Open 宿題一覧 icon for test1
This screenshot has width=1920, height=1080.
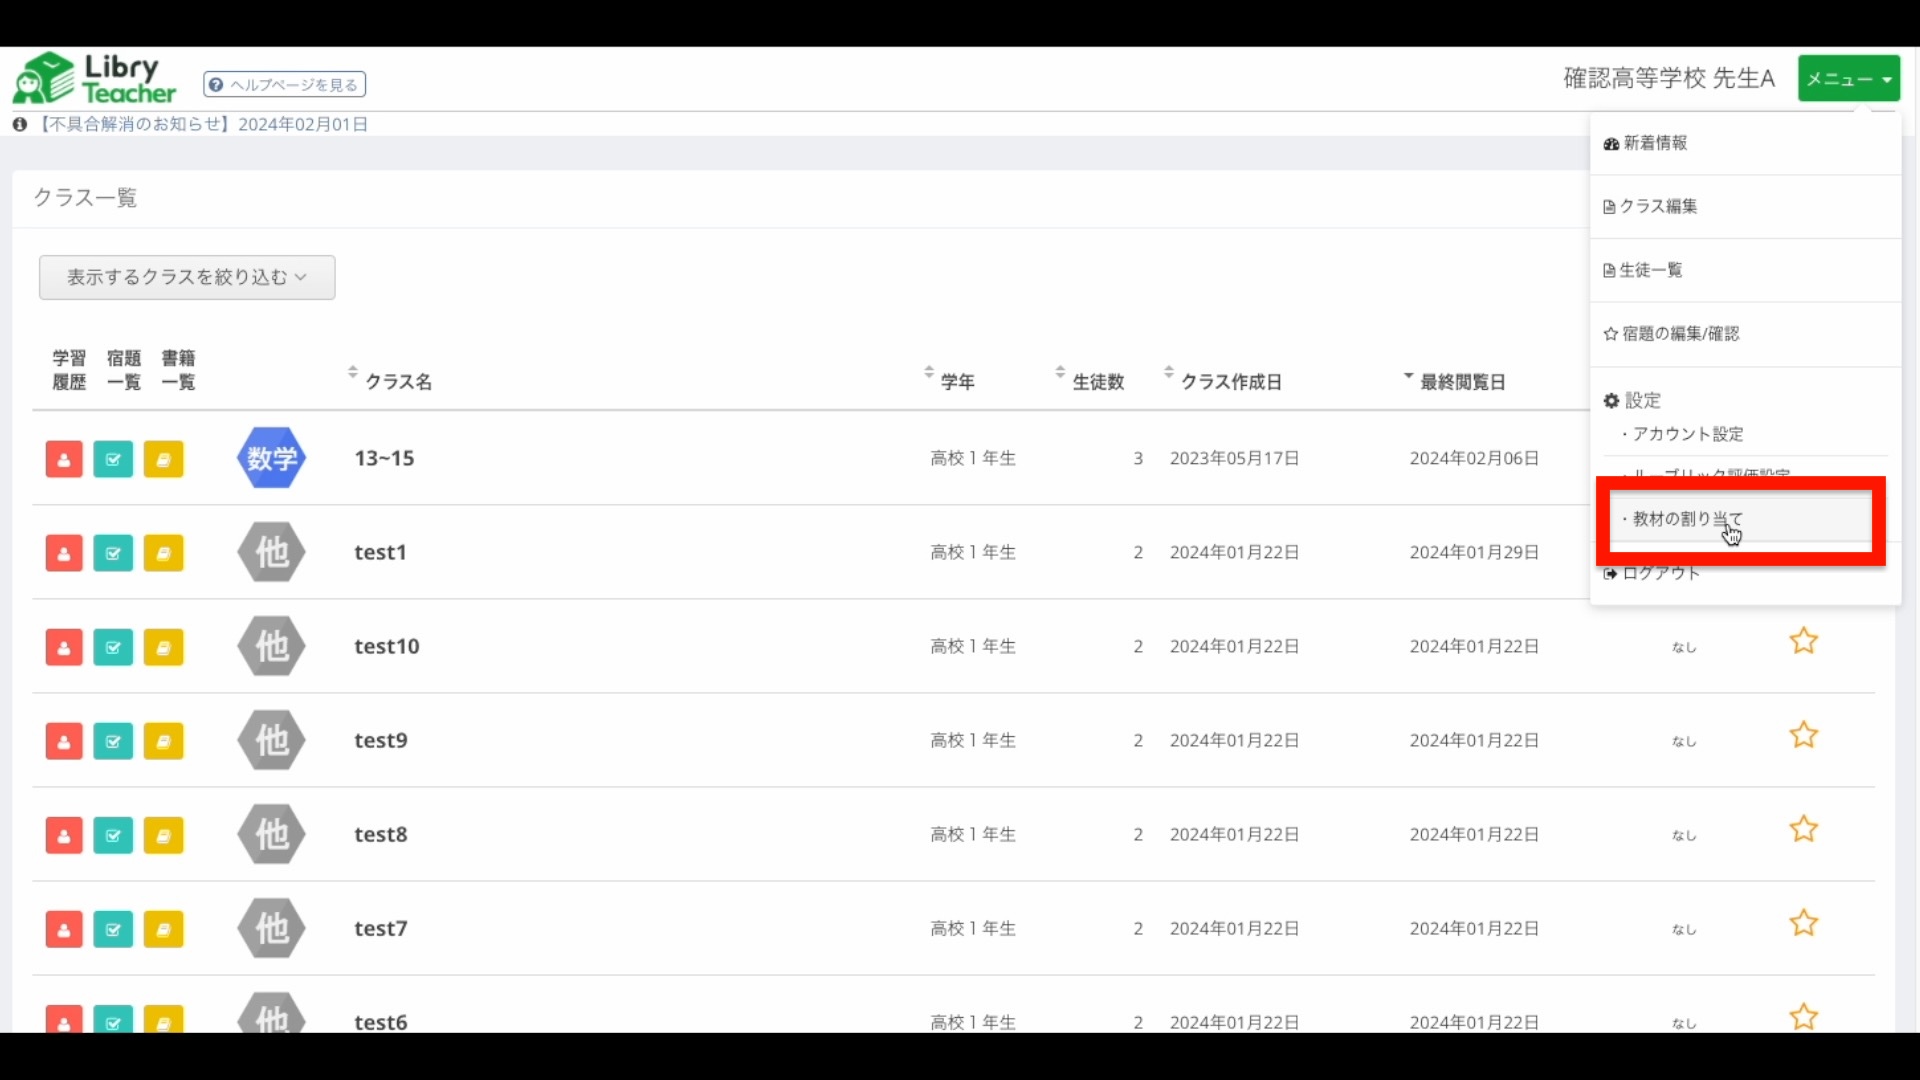(112, 553)
